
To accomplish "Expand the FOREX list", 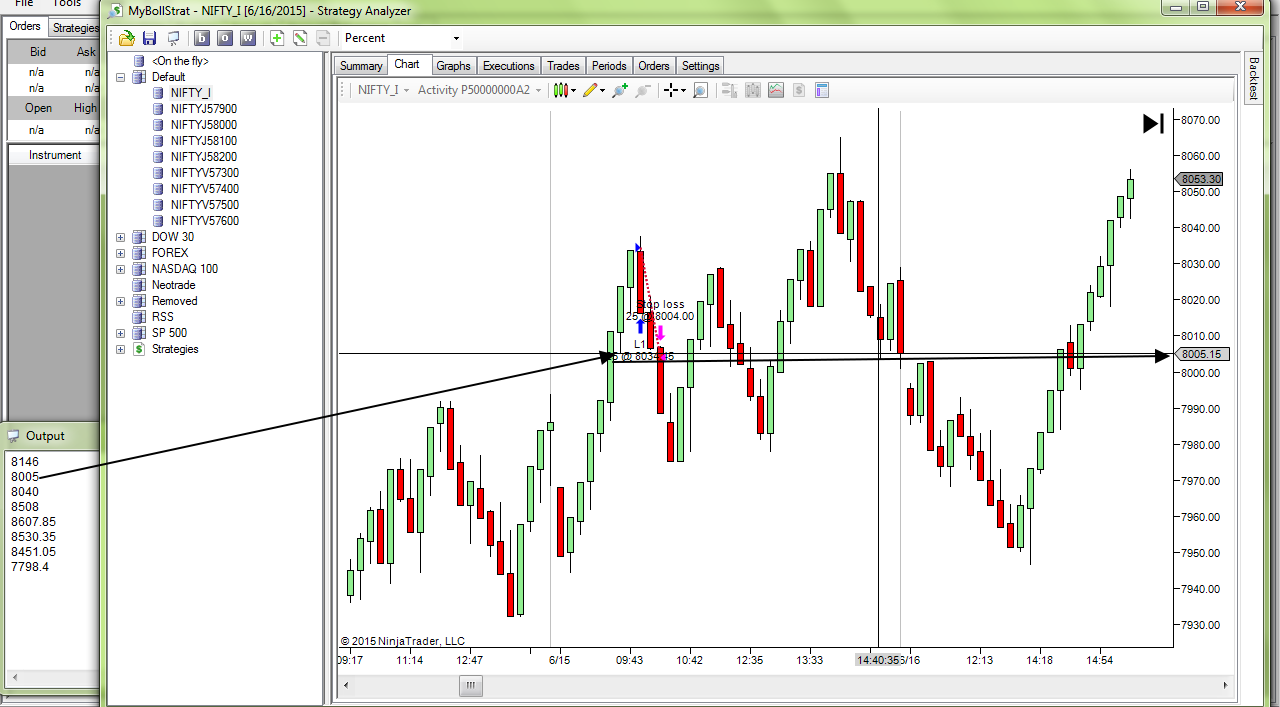I will pyautogui.click(x=121, y=253).
